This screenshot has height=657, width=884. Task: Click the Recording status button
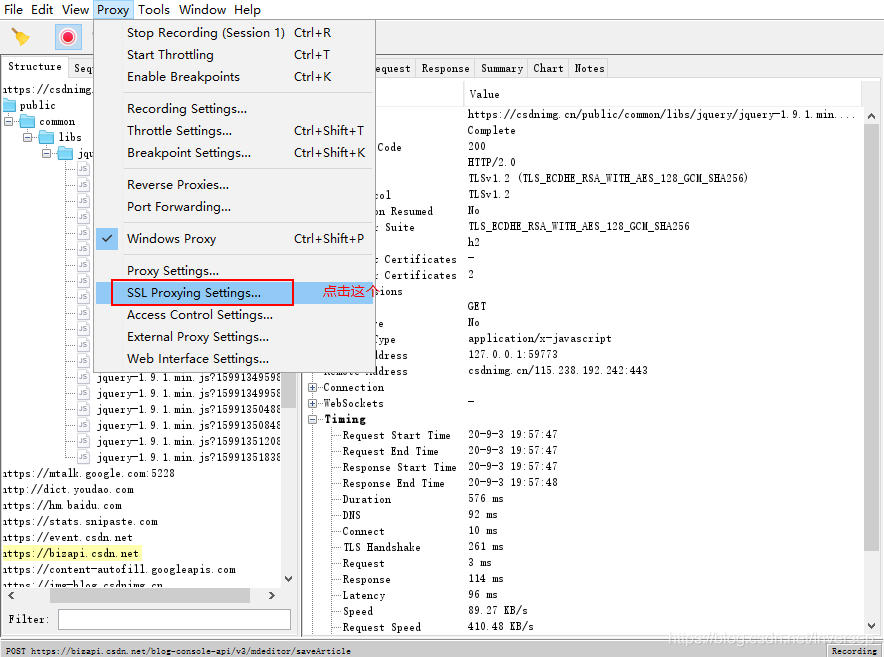854,651
